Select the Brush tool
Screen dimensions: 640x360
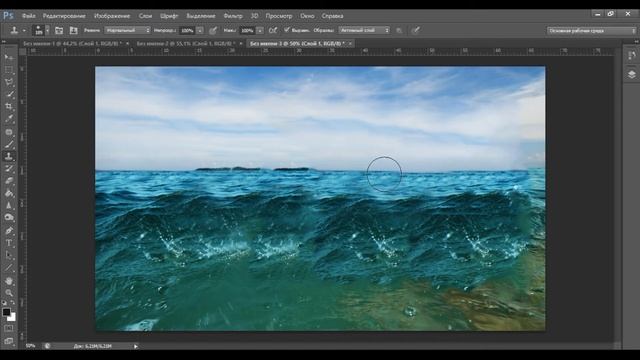pos(9,144)
